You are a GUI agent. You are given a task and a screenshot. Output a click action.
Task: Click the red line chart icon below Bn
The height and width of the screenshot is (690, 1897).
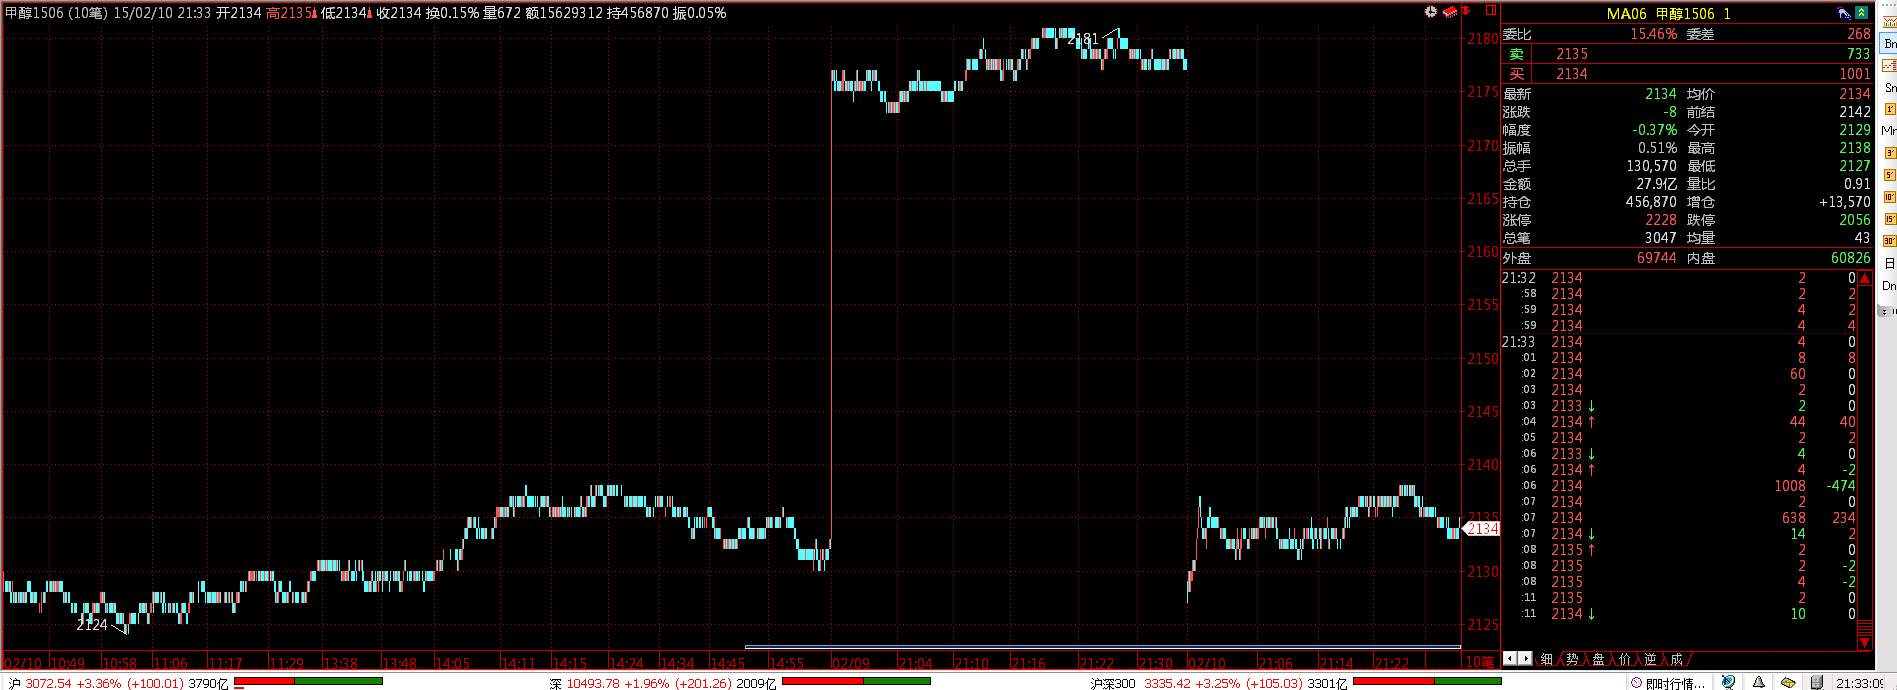pos(1890,65)
